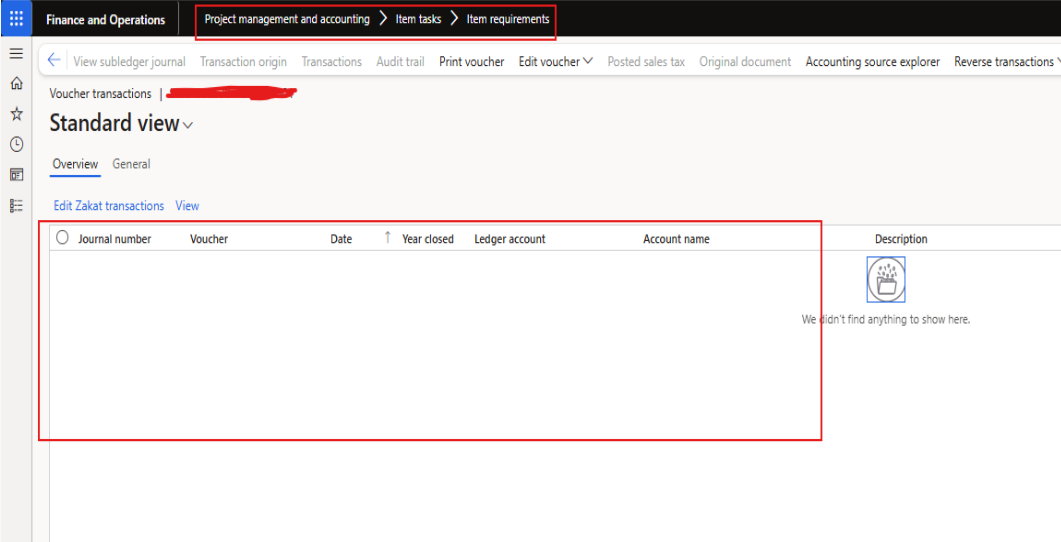The image size is (1061, 542).
Task: Switch to the General tab
Action: tap(131, 164)
